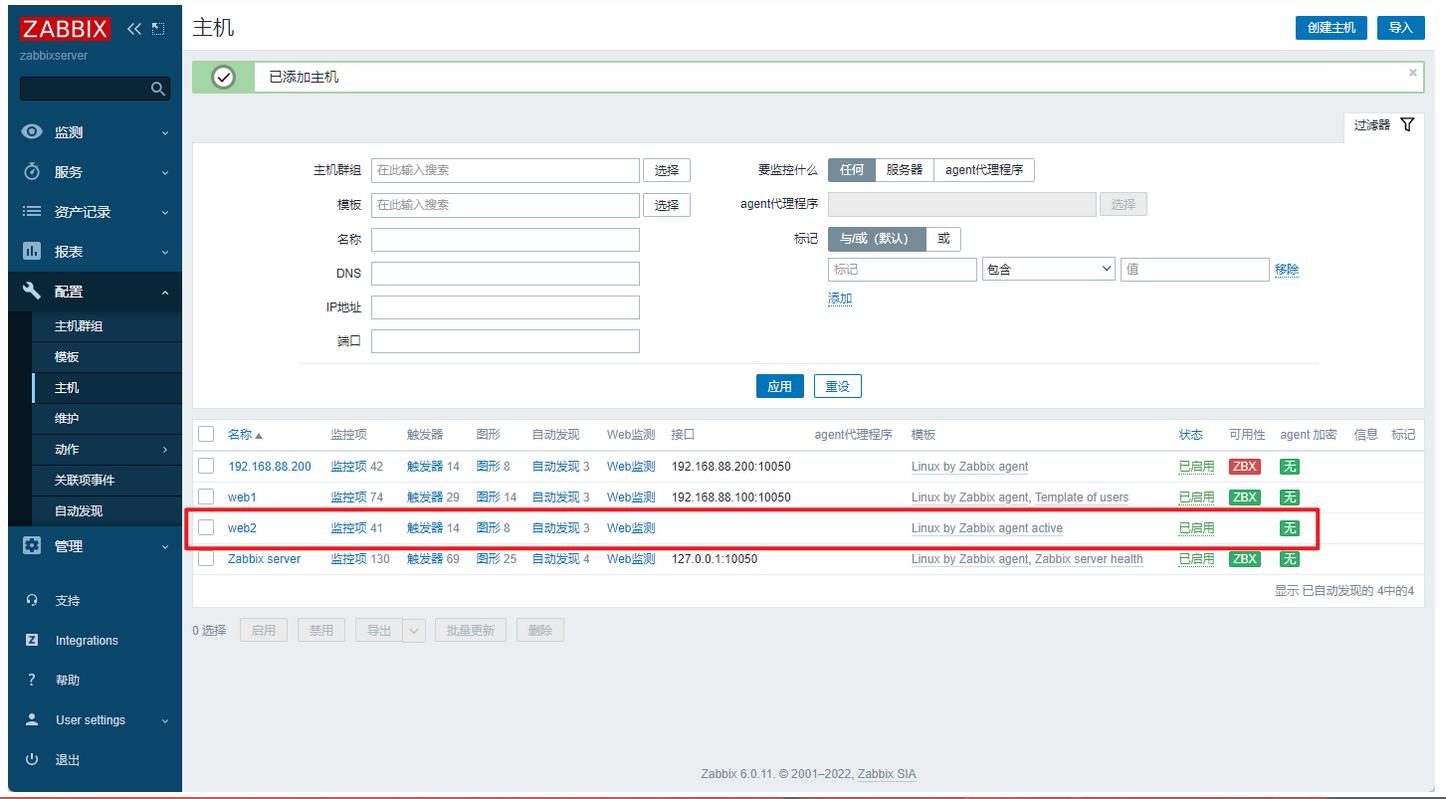Click the Integrations Z icon

[x=32, y=640]
